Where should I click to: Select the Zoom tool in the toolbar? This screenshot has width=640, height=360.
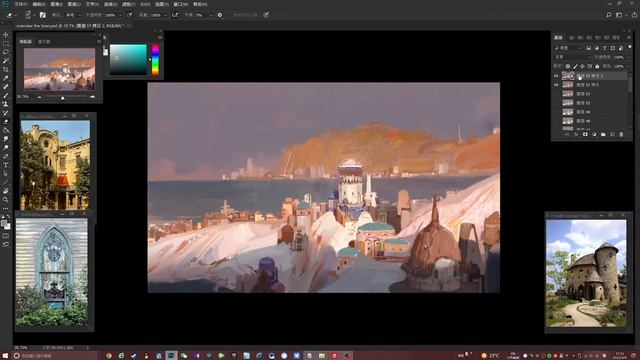point(6,200)
